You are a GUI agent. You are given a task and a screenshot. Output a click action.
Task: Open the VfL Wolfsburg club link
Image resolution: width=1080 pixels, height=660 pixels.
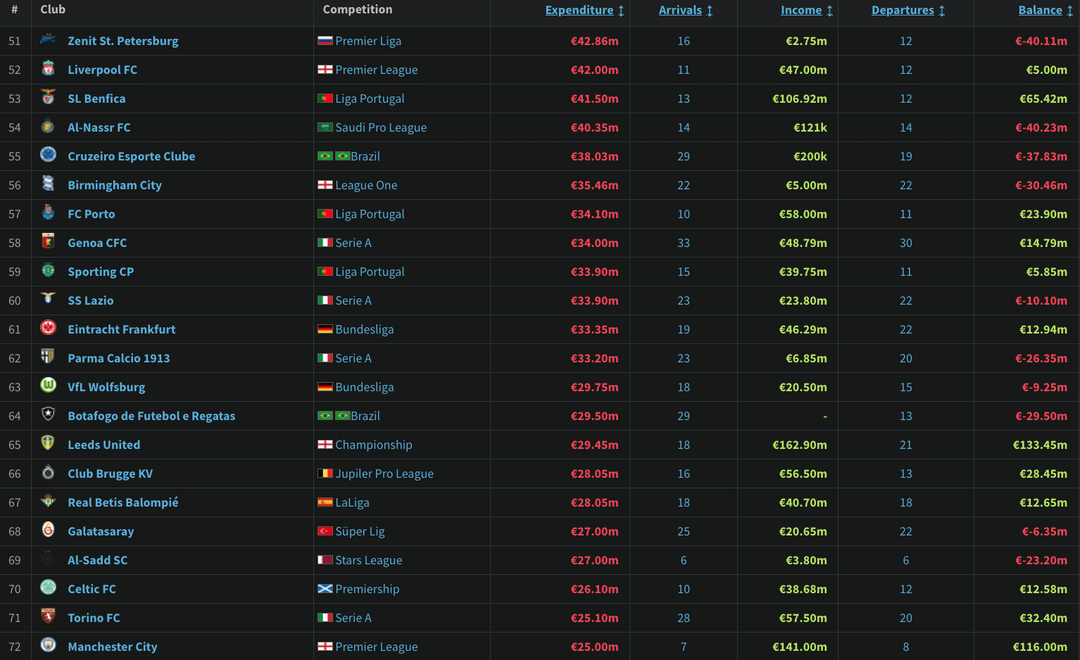pos(106,388)
